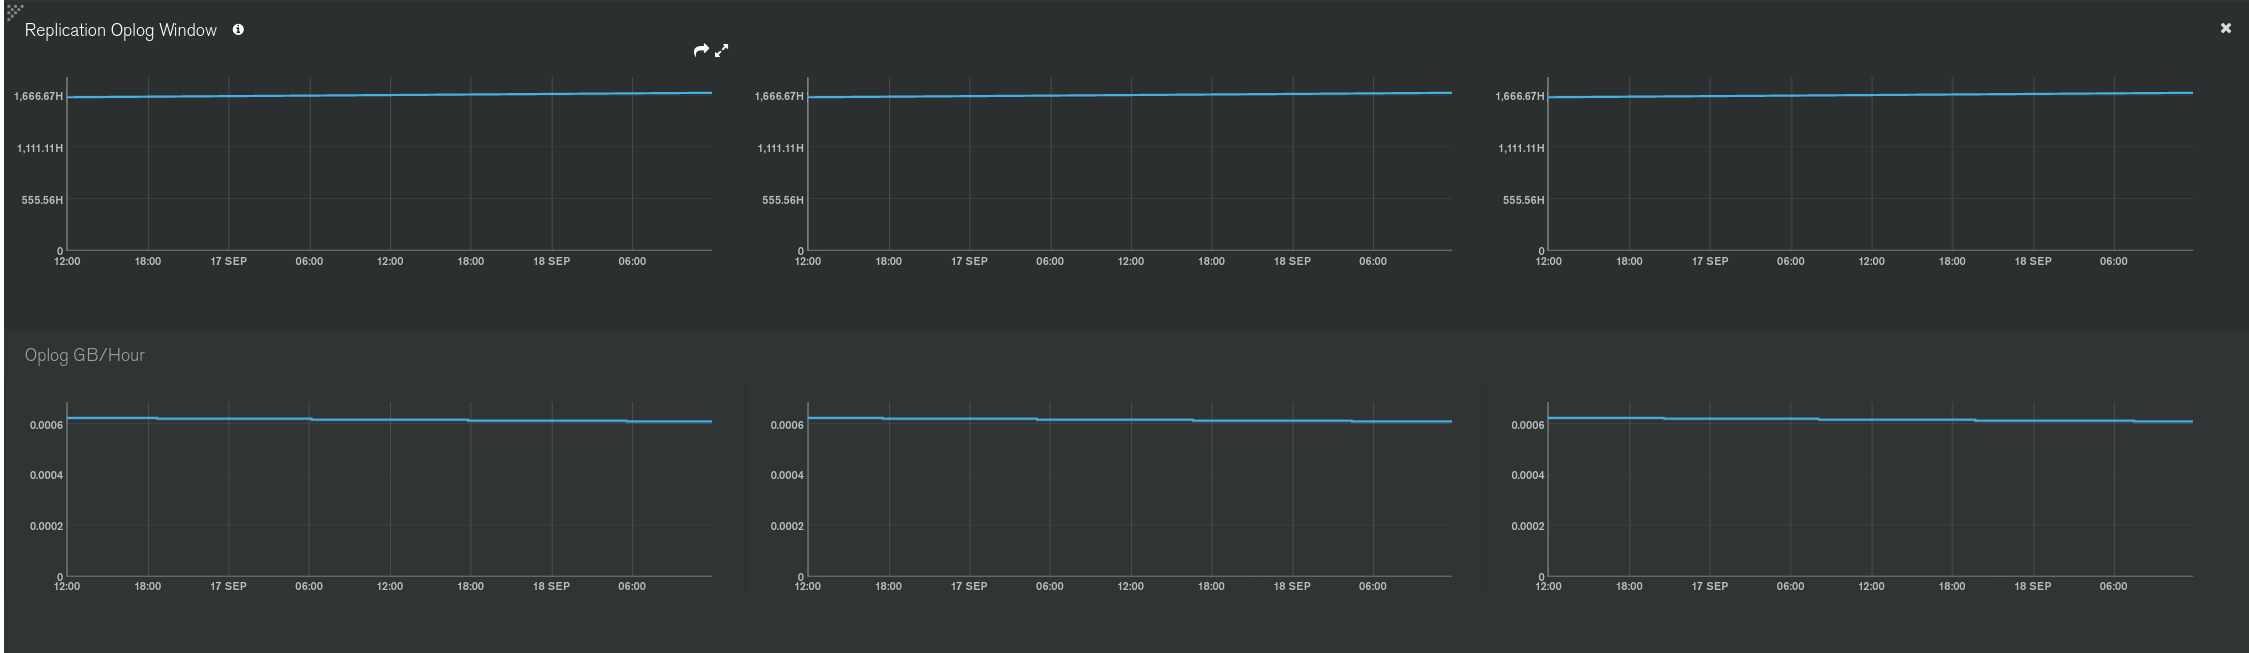
Task: Click the info icon beside Replication Oplog Window
Action: (x=238, y=30)
